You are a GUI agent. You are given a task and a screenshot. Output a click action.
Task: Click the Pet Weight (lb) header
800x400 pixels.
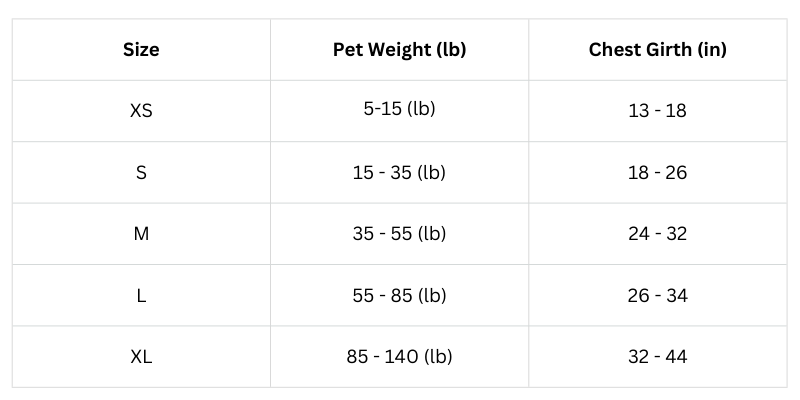(399, 49)
